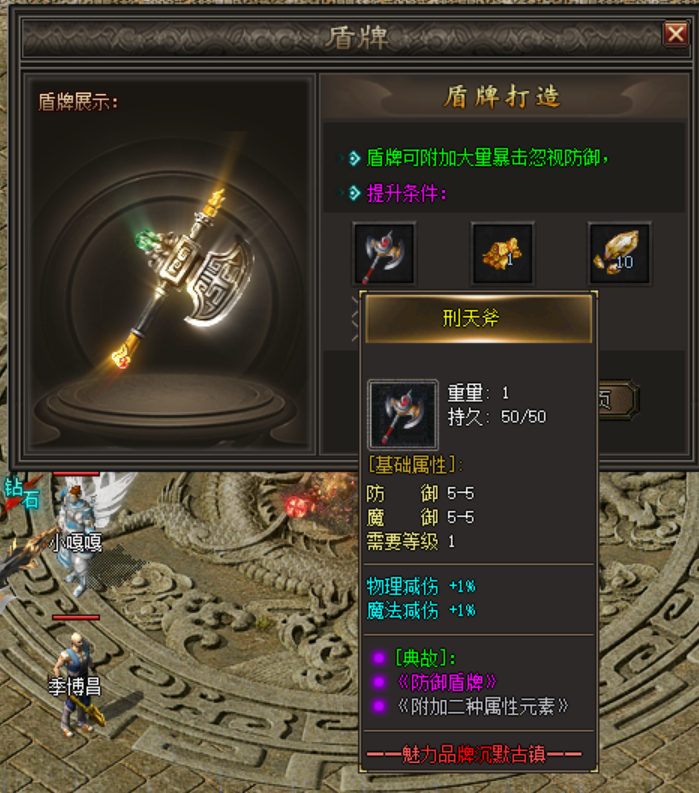Click the 《防御盾牌》 magenta text

[447, 682]
